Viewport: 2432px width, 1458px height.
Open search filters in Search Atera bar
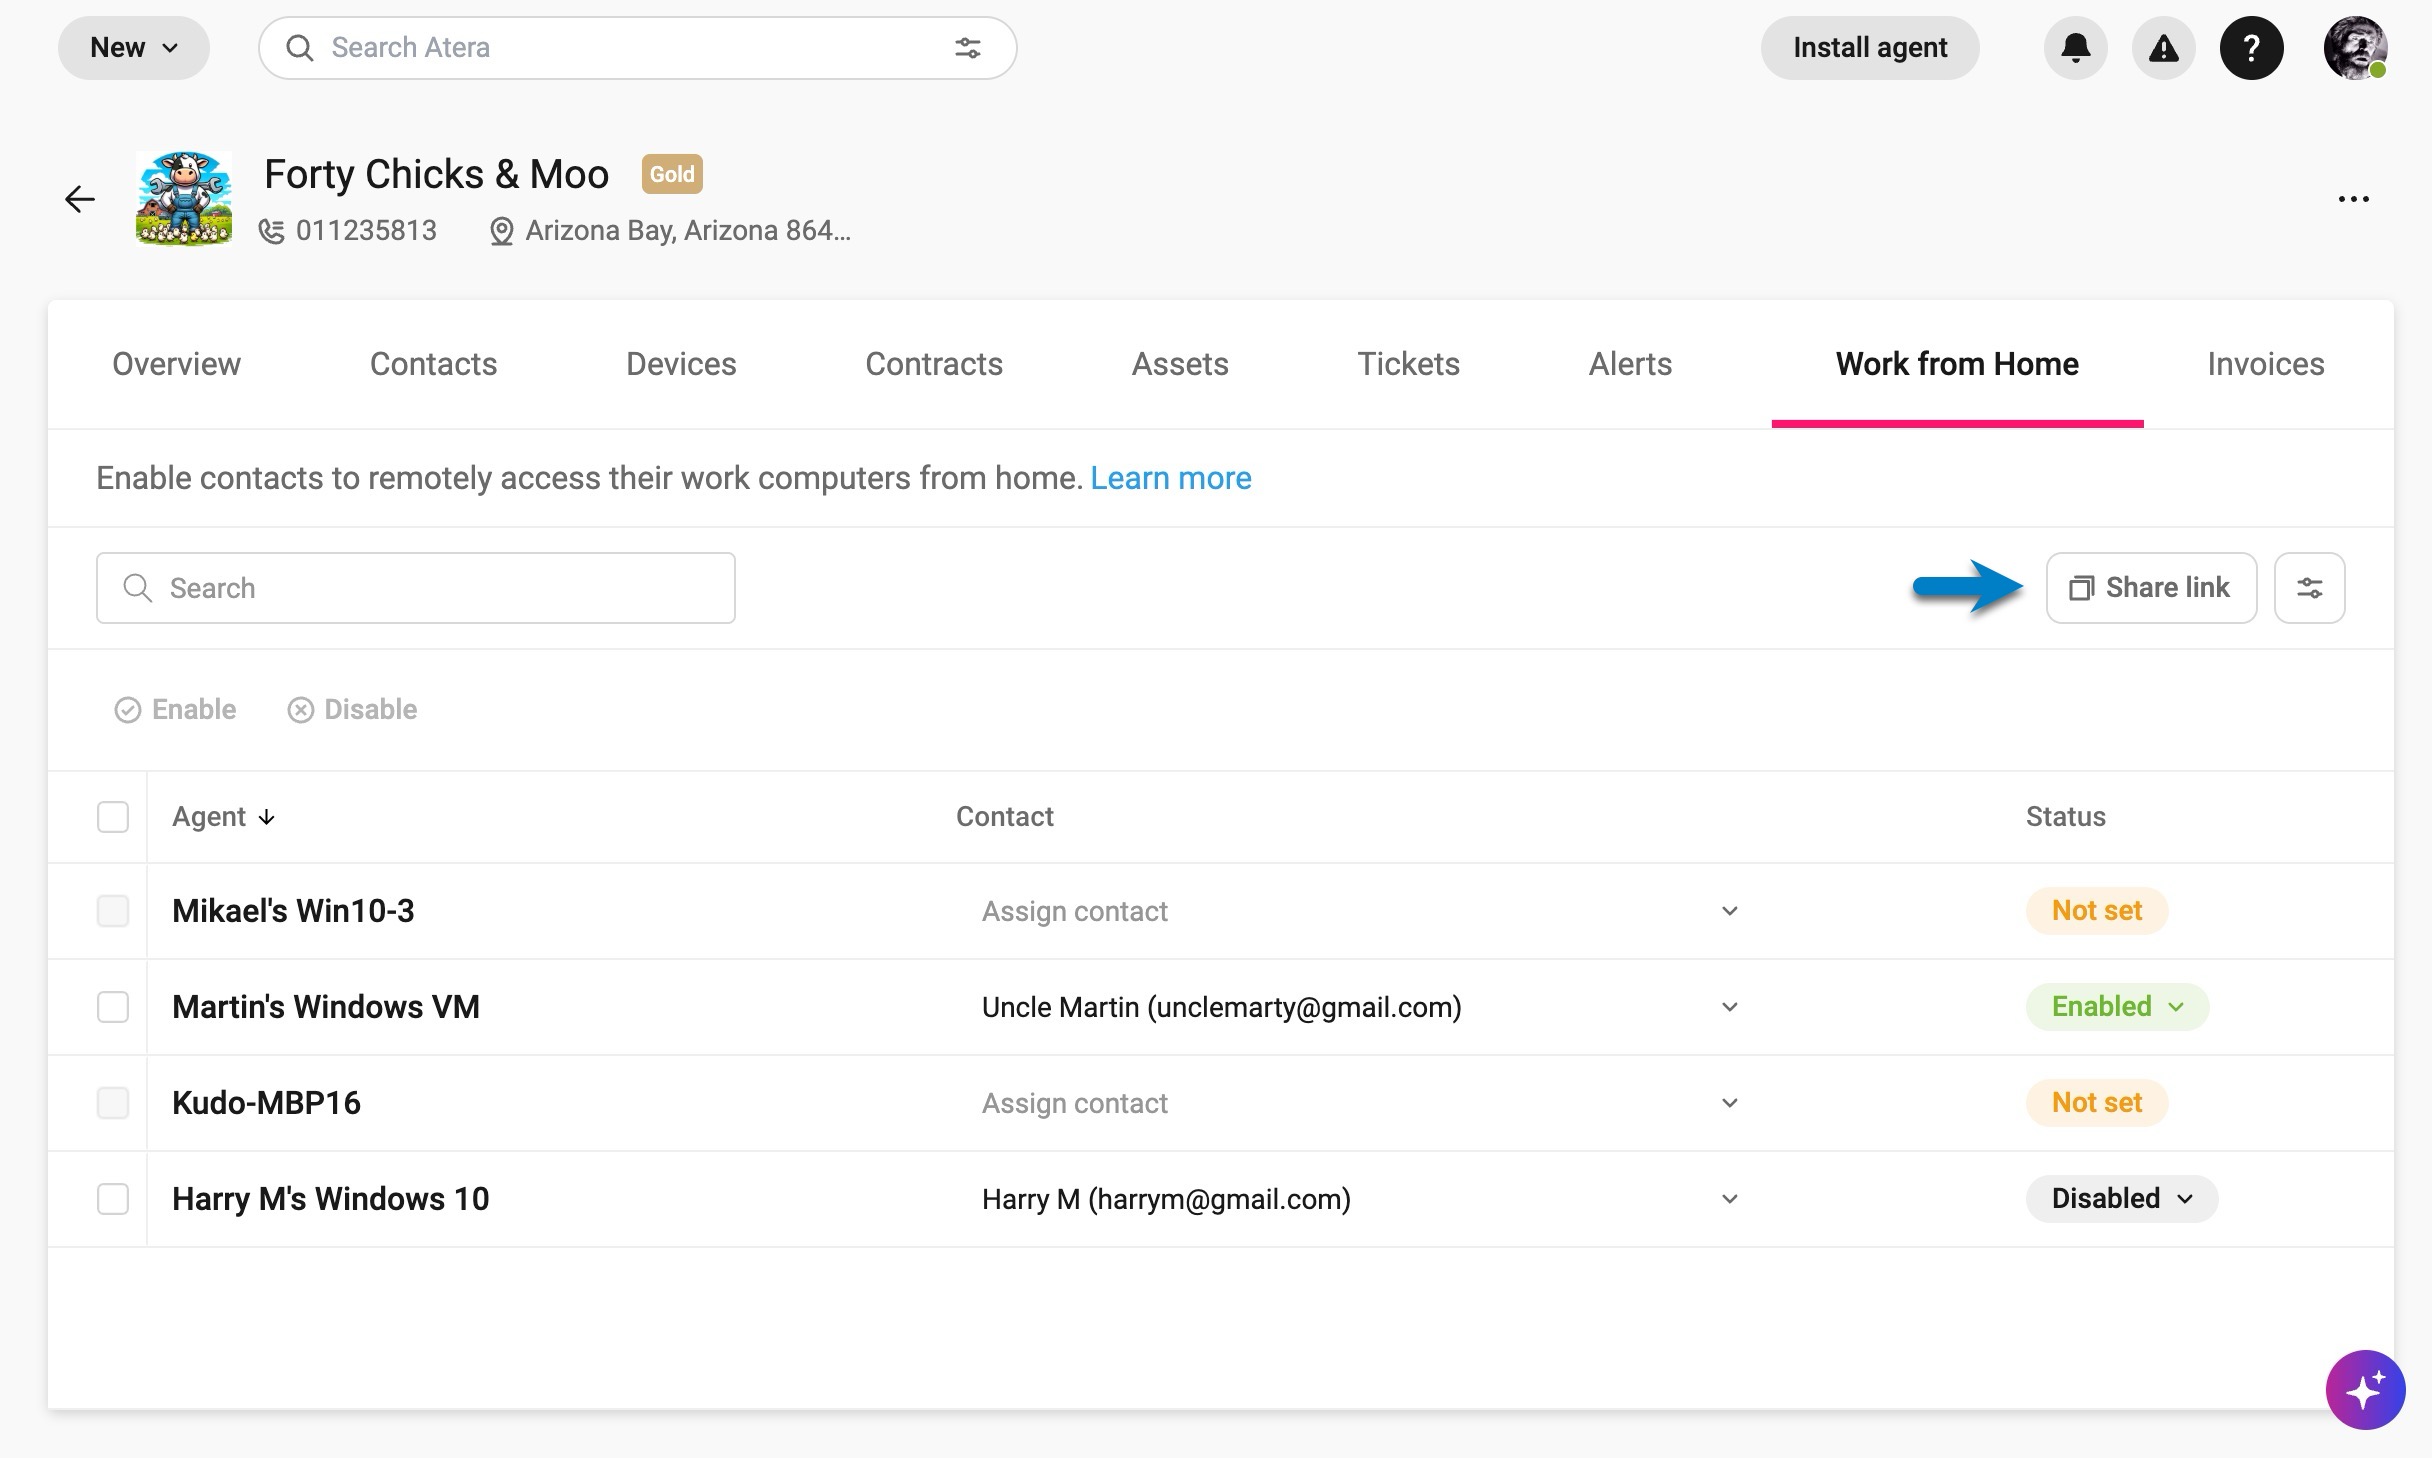coord(967,48)
